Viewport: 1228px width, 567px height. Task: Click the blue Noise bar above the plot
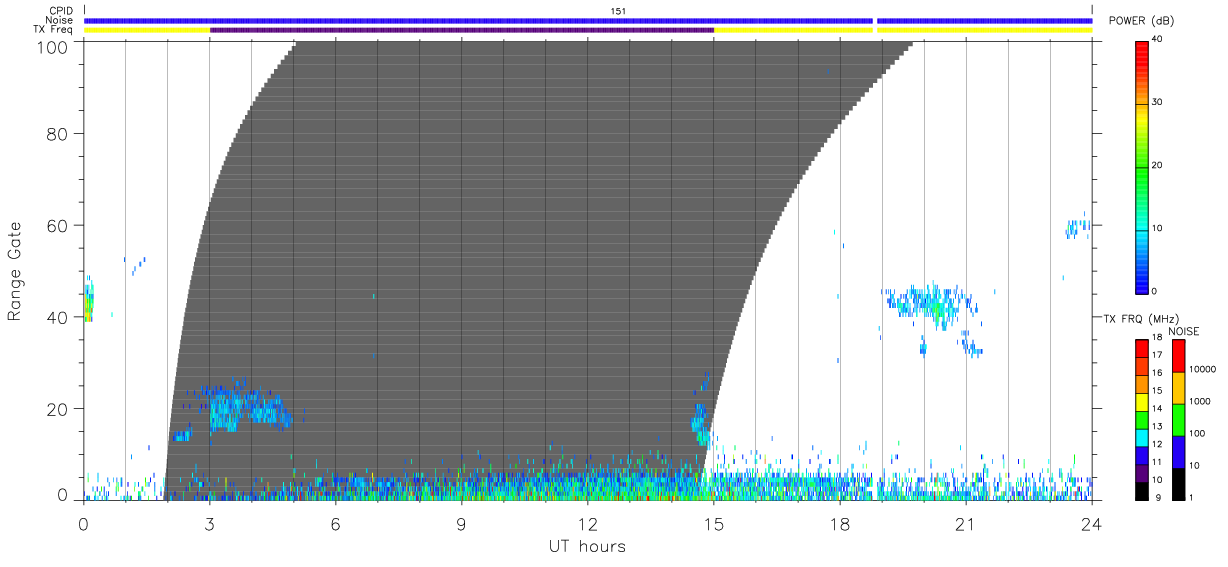coord(588,20)
